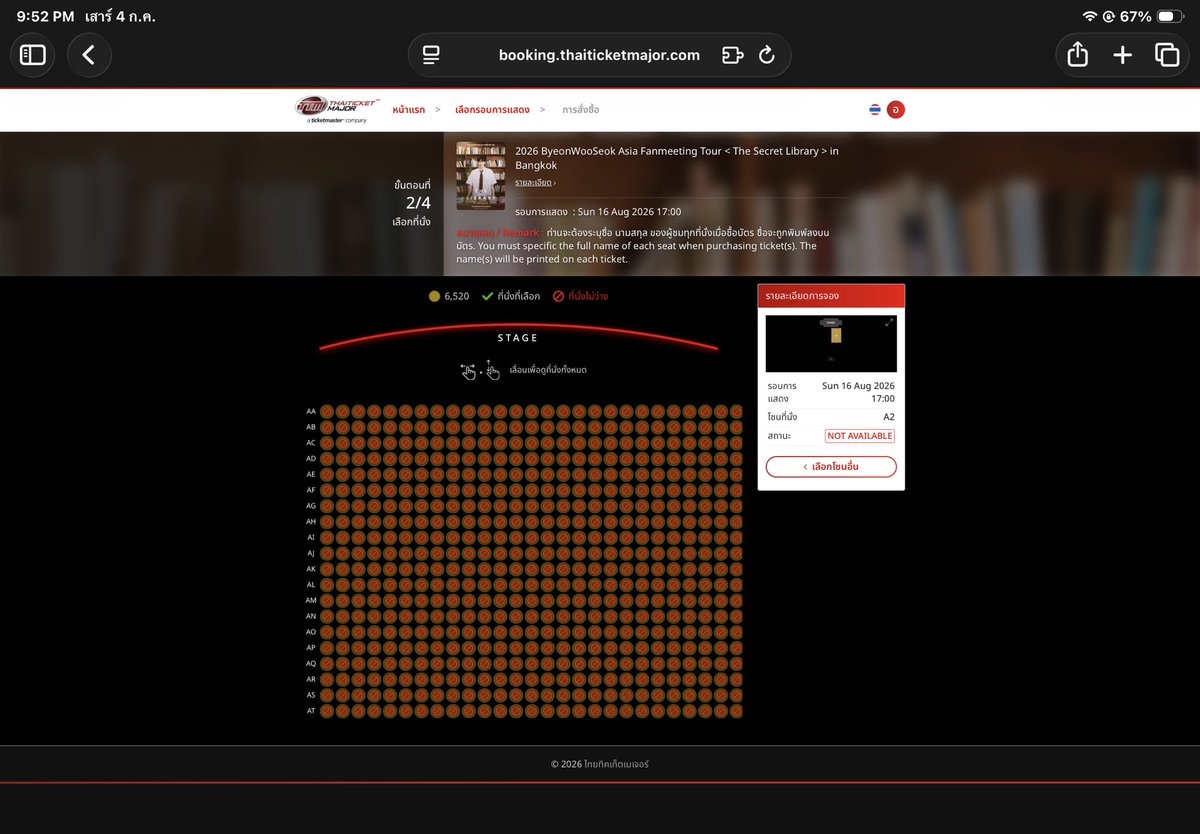Tap the booking.thaiticketmajor.com address field

coord(599,55)
